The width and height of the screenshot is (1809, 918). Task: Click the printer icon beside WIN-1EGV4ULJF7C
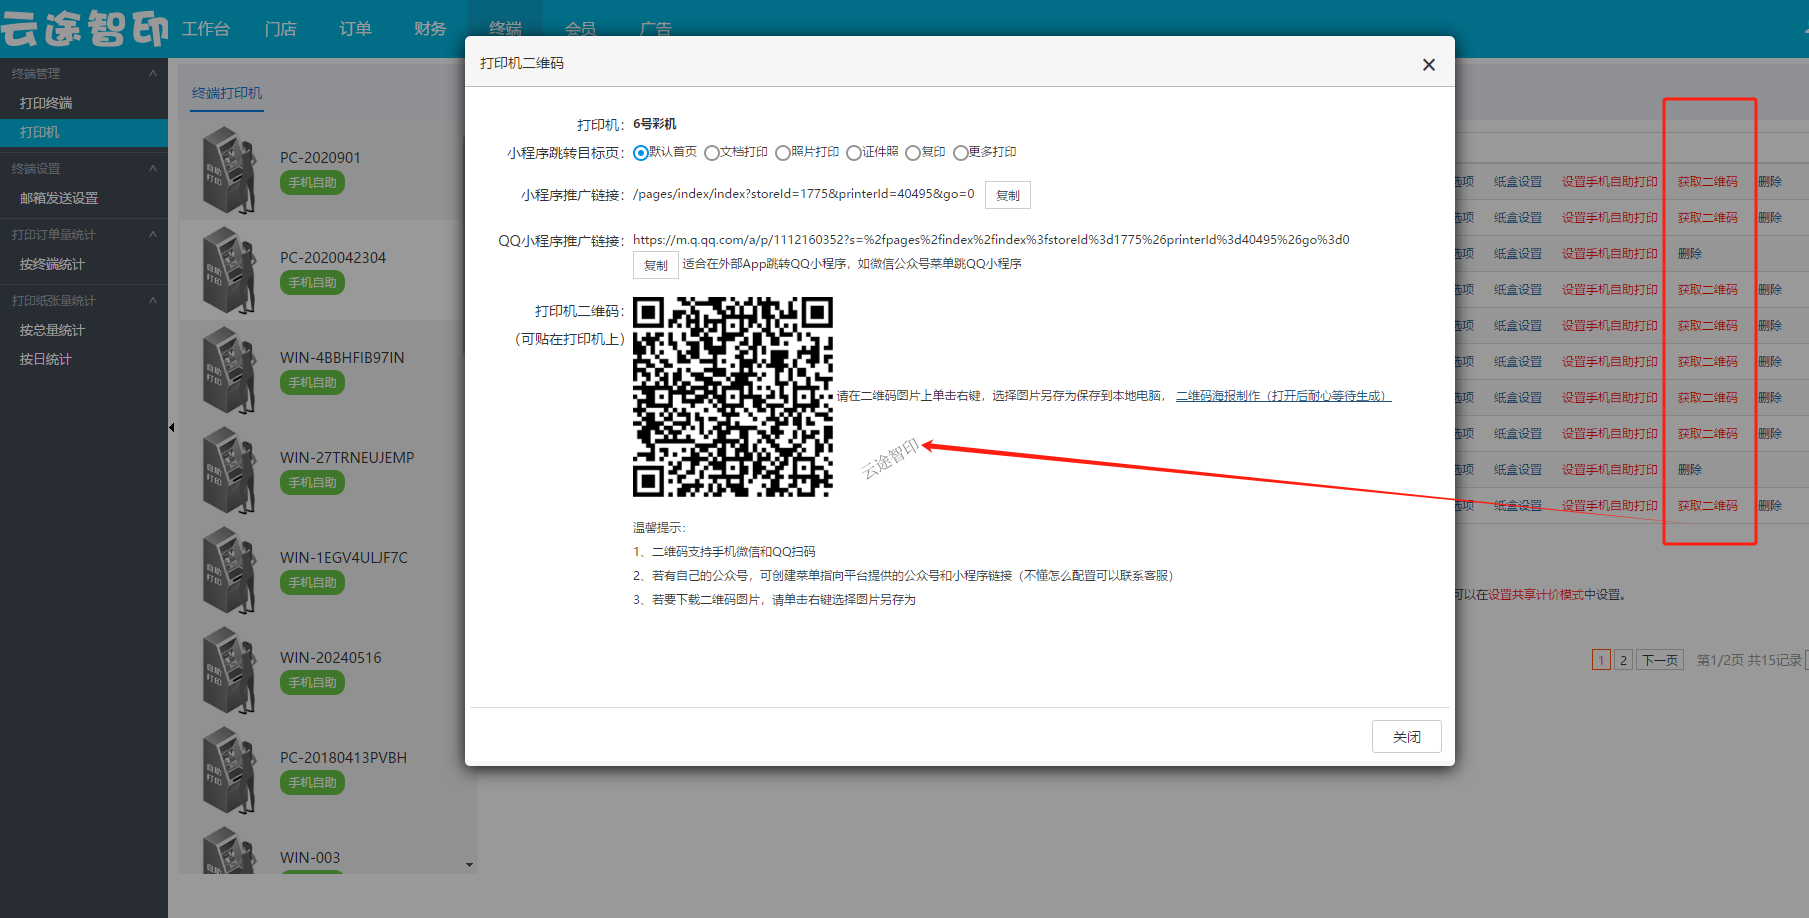[229, 570]
